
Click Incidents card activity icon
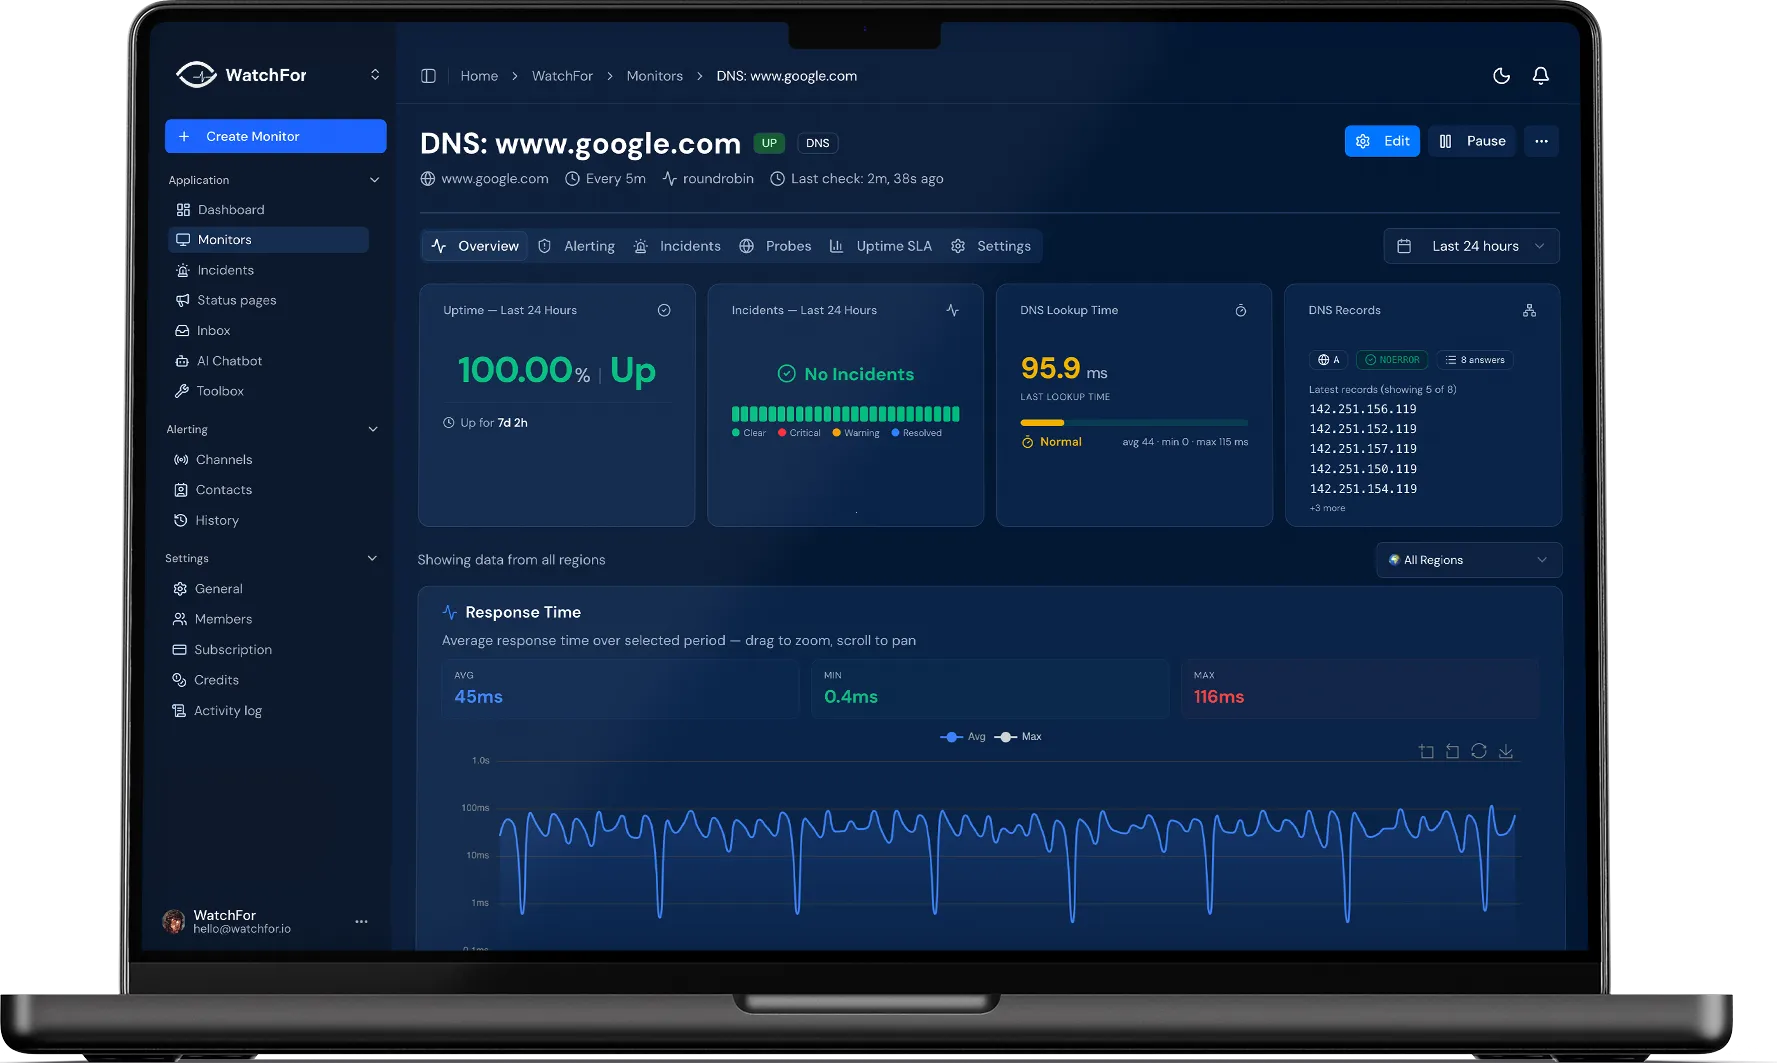point(952,311)
